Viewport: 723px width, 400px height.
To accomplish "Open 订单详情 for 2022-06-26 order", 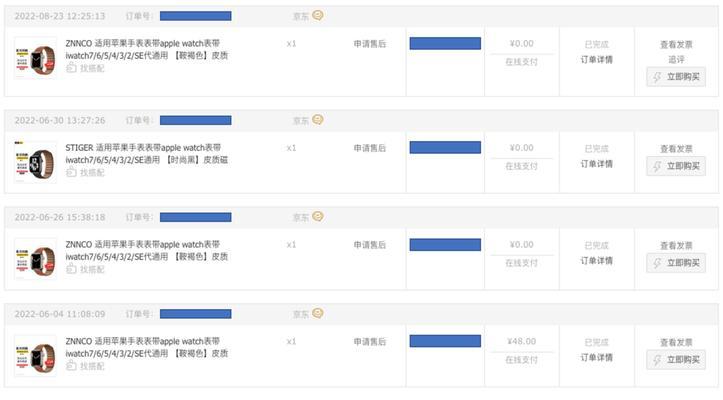I will 597,261.
